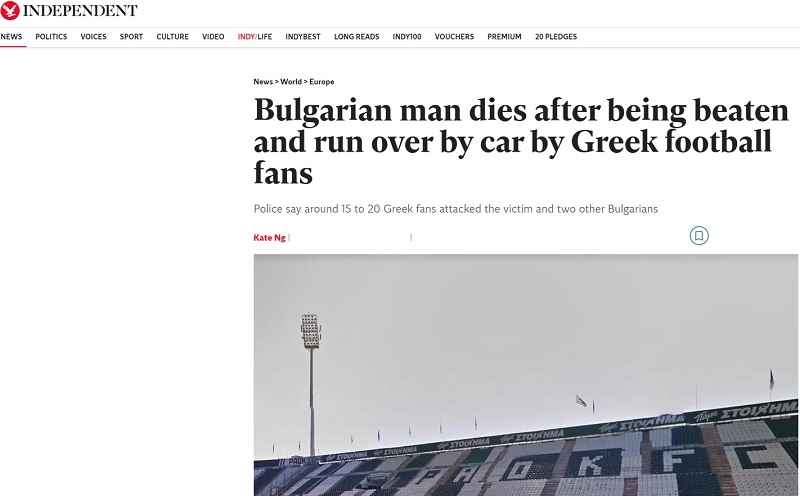This screenshot has height=496, width=800.
Task: Click the World breadcrumb link
Action: click(x=291, y=82)
